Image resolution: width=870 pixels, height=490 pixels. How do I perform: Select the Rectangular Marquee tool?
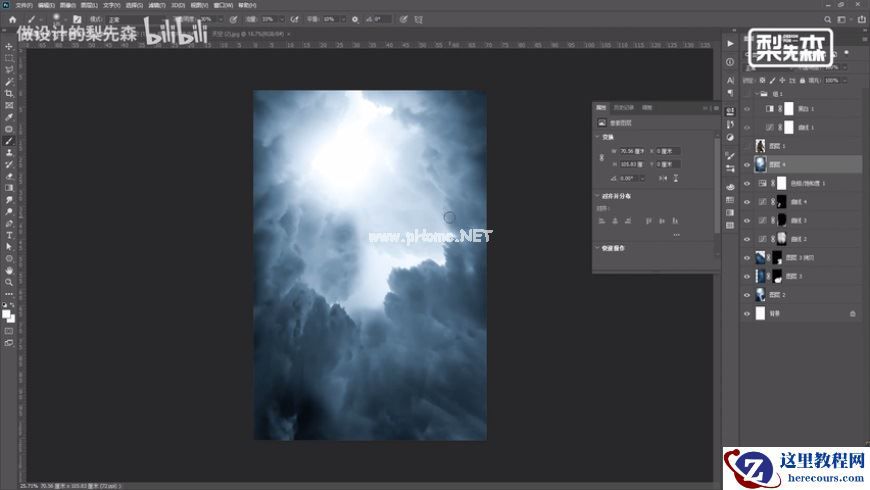pyautogui.click(x=9, y=58)
